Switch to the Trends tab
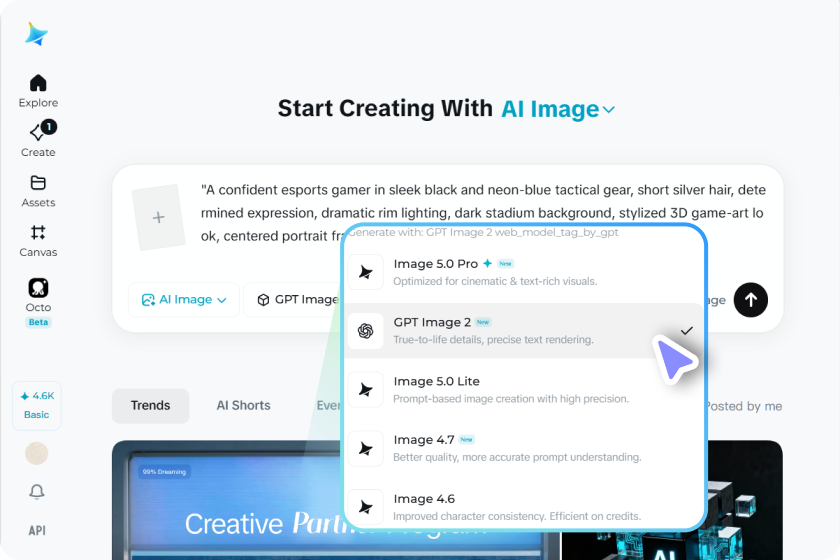The height and width of the screenshot is (560, 840). (x=151, y=406)
